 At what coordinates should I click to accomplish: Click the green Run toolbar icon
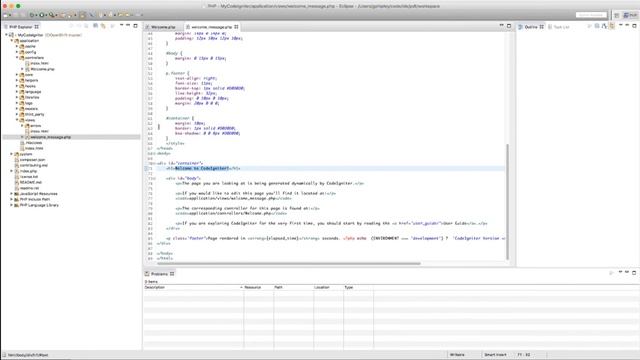click(x=42, y=15)
